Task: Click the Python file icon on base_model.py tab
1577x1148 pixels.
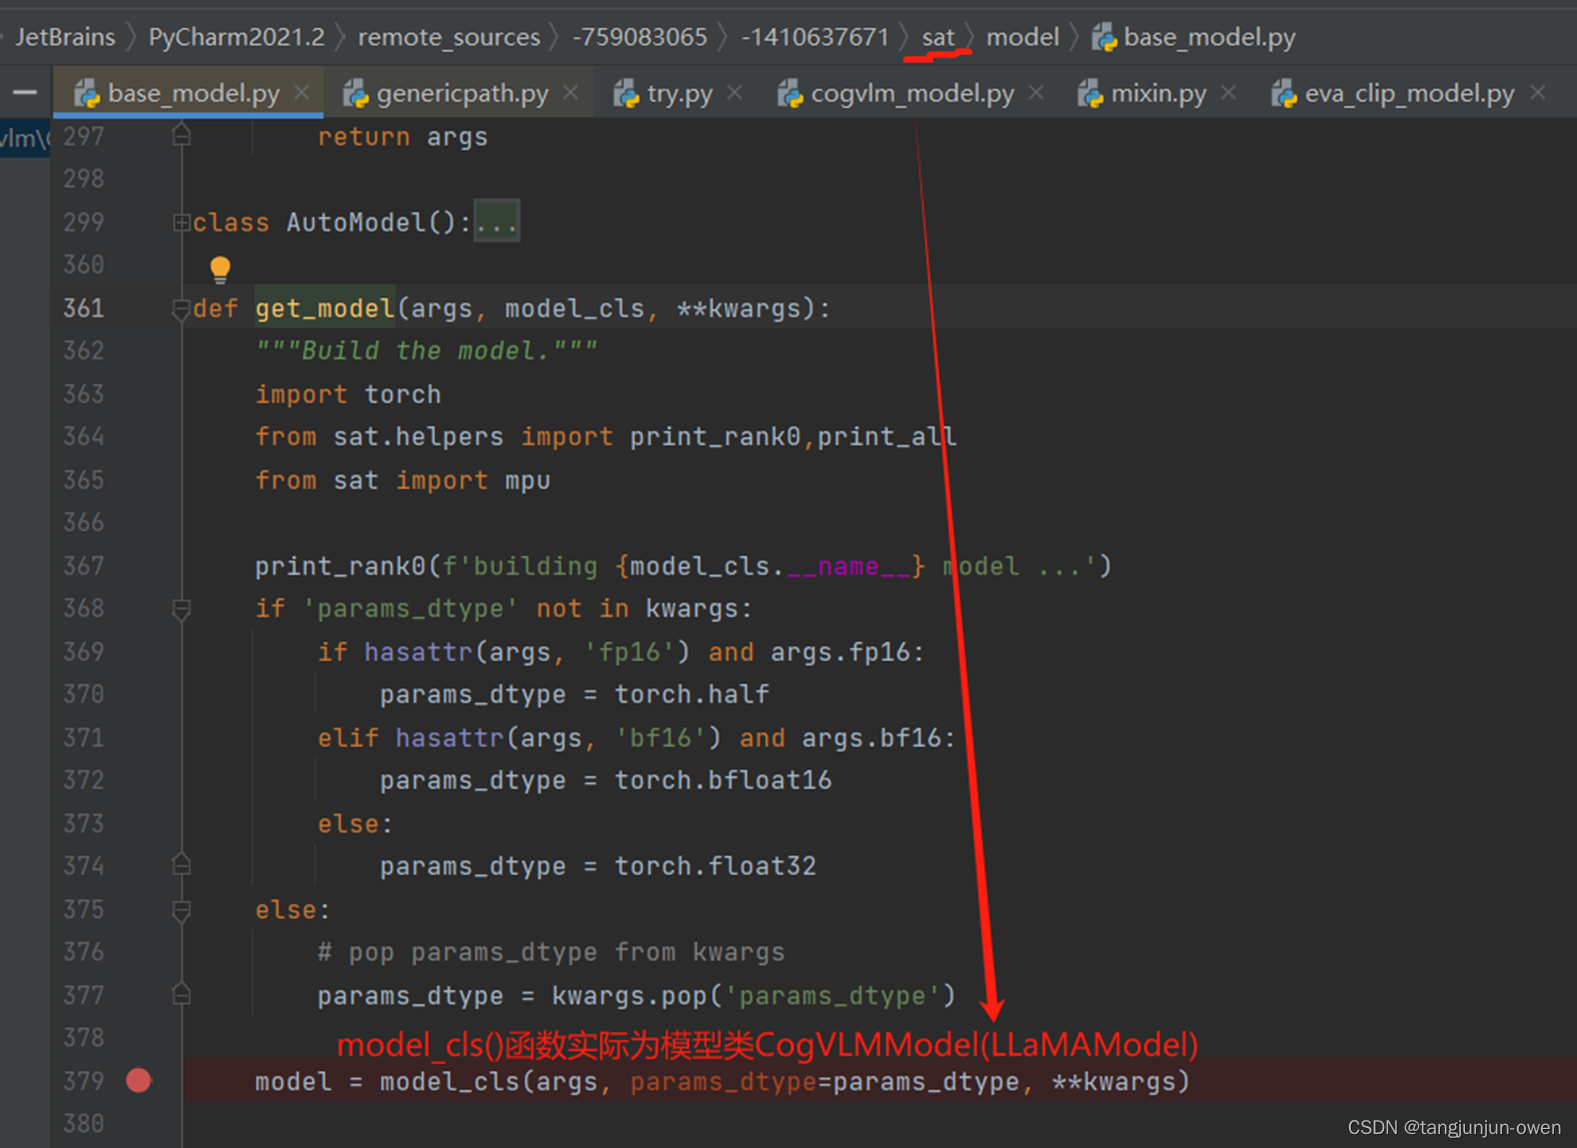Action: click(x=87, y=94)
